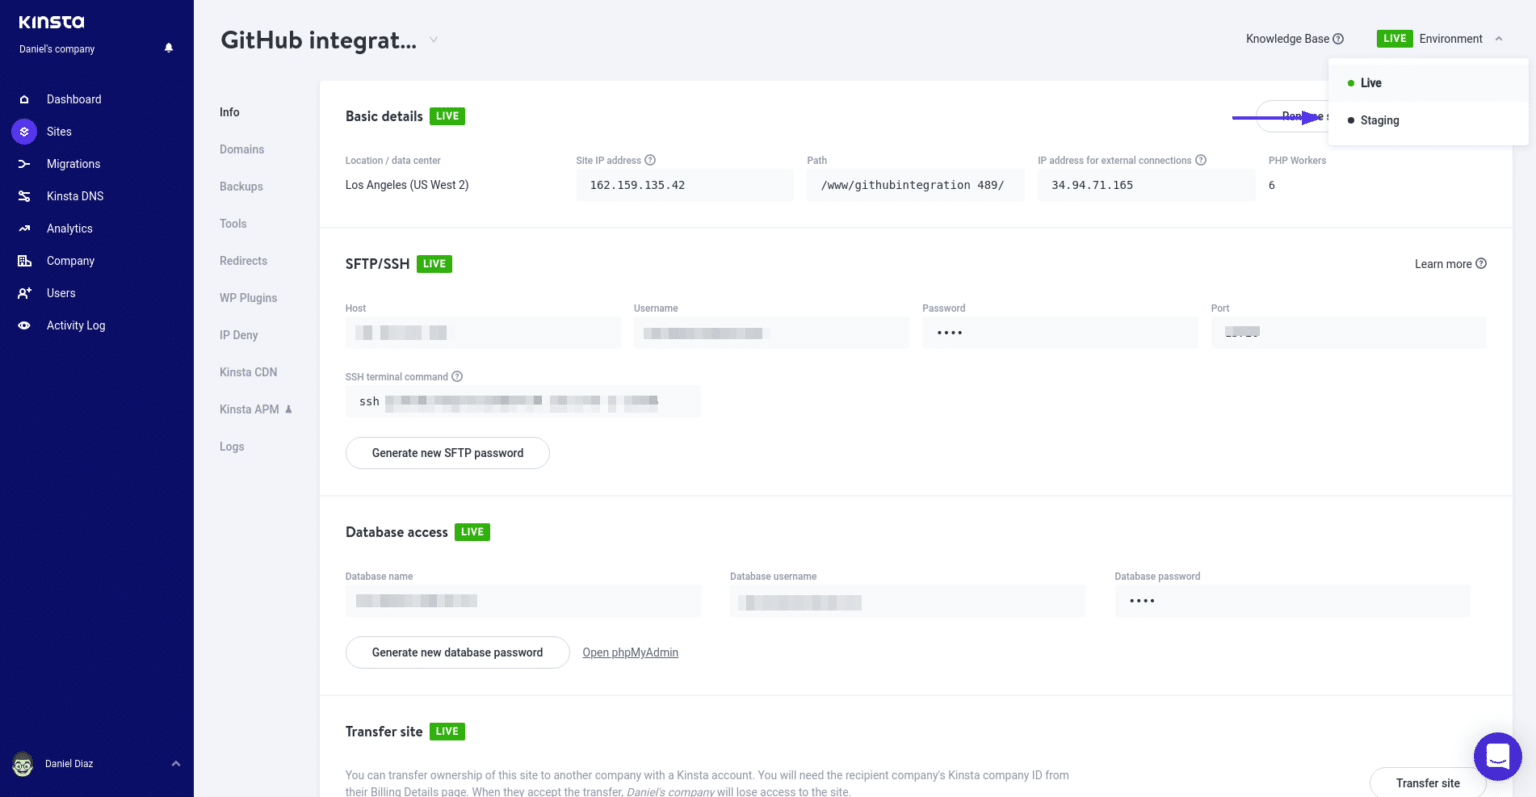Switch to the Staging environment
Viewport: 1536px width, 797px height.
pos(1382,120)
